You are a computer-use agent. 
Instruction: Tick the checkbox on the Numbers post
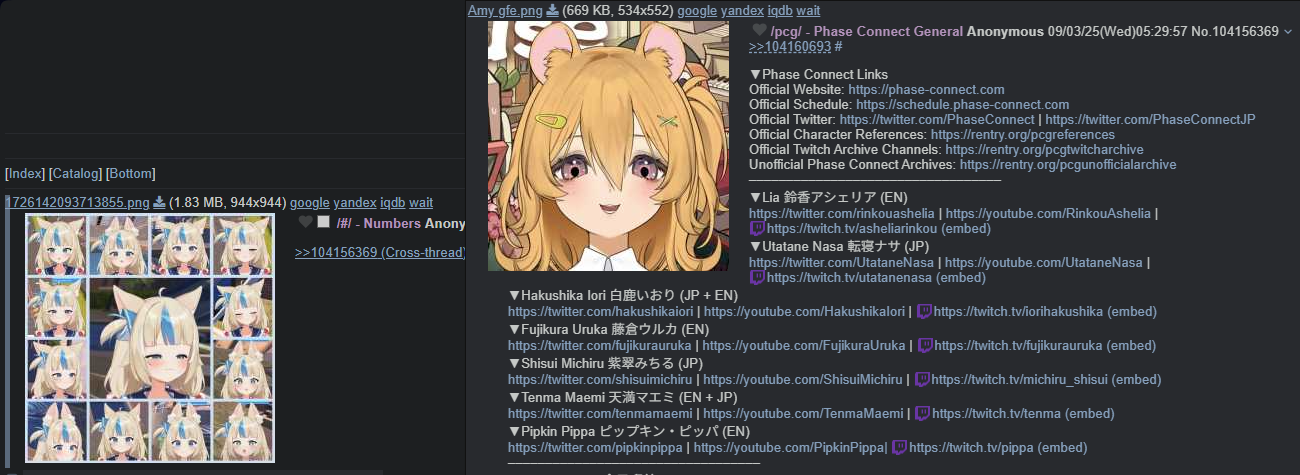pos(324,223)
